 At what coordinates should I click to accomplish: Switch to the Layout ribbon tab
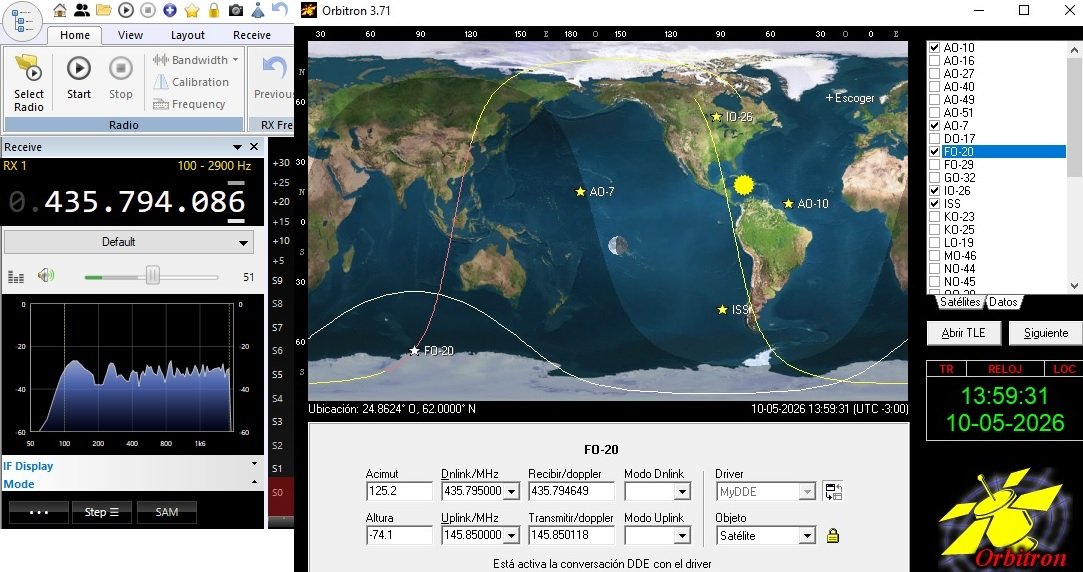188,35
